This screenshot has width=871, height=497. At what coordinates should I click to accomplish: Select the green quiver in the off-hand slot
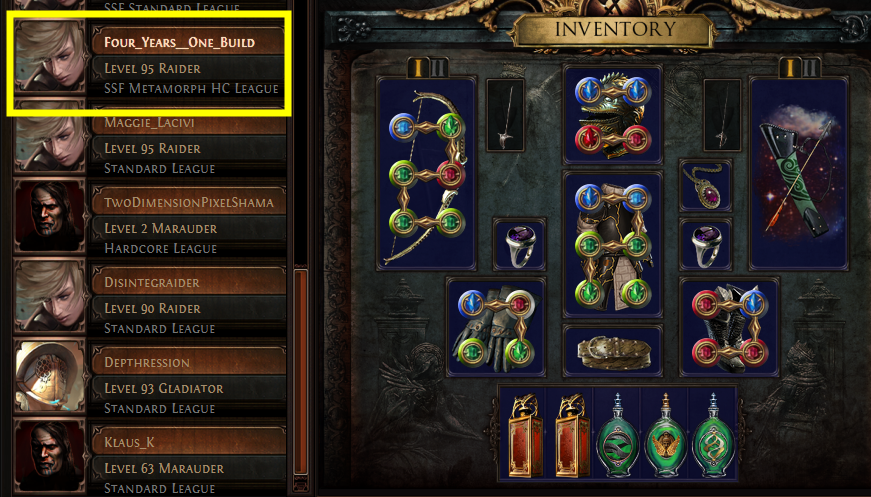pos(799,174)
